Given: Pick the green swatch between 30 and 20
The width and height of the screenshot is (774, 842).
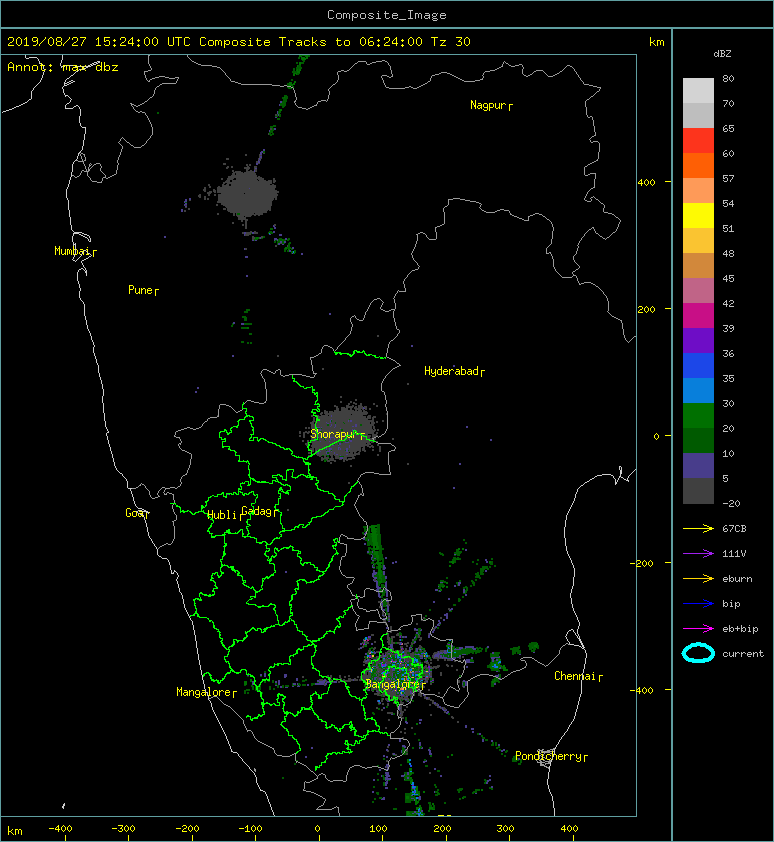Looking at the screenshot, I should 698,415.
